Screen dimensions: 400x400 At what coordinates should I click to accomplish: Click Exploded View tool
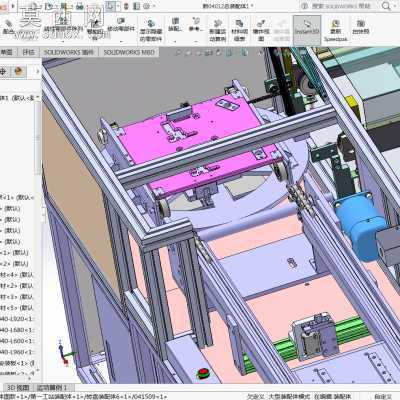click(261, 30)
